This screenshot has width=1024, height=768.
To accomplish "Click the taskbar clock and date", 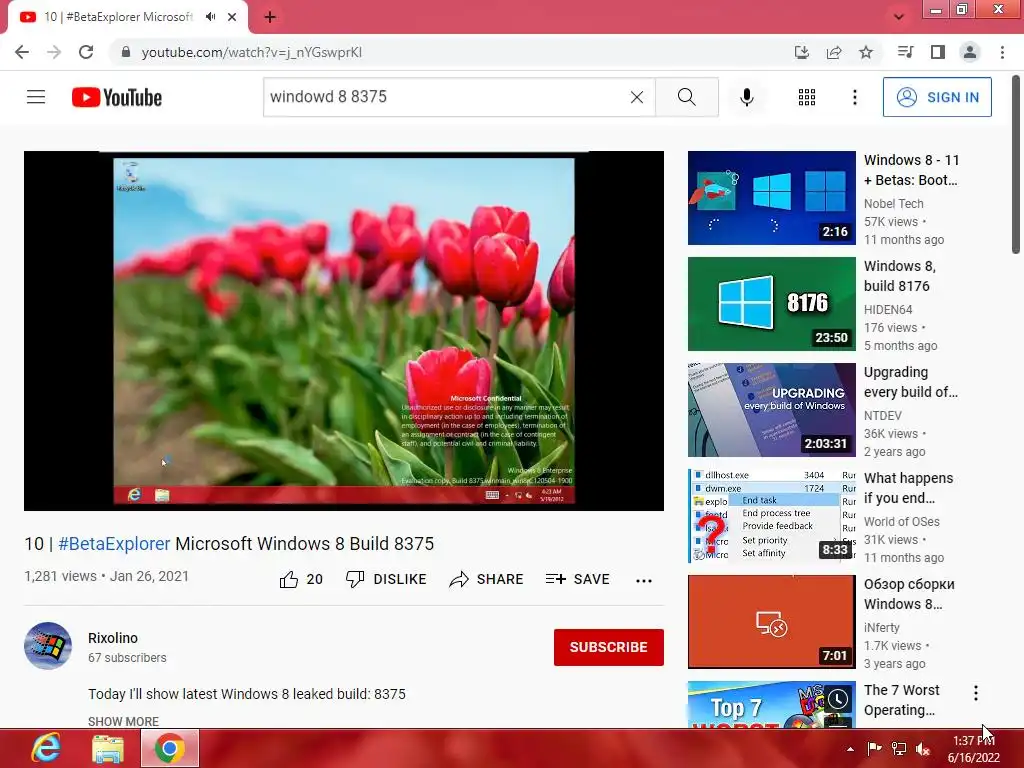I will point(973,749).
